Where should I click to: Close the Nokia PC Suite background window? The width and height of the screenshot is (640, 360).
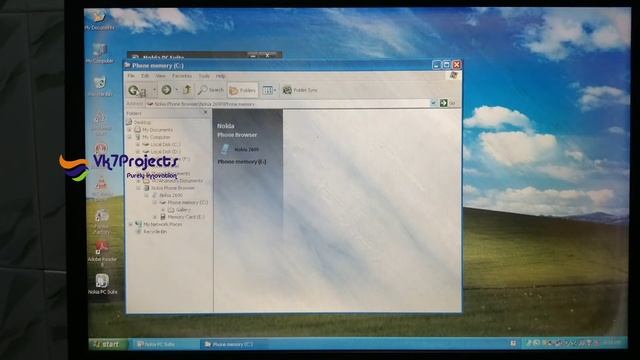coord(267,55)
